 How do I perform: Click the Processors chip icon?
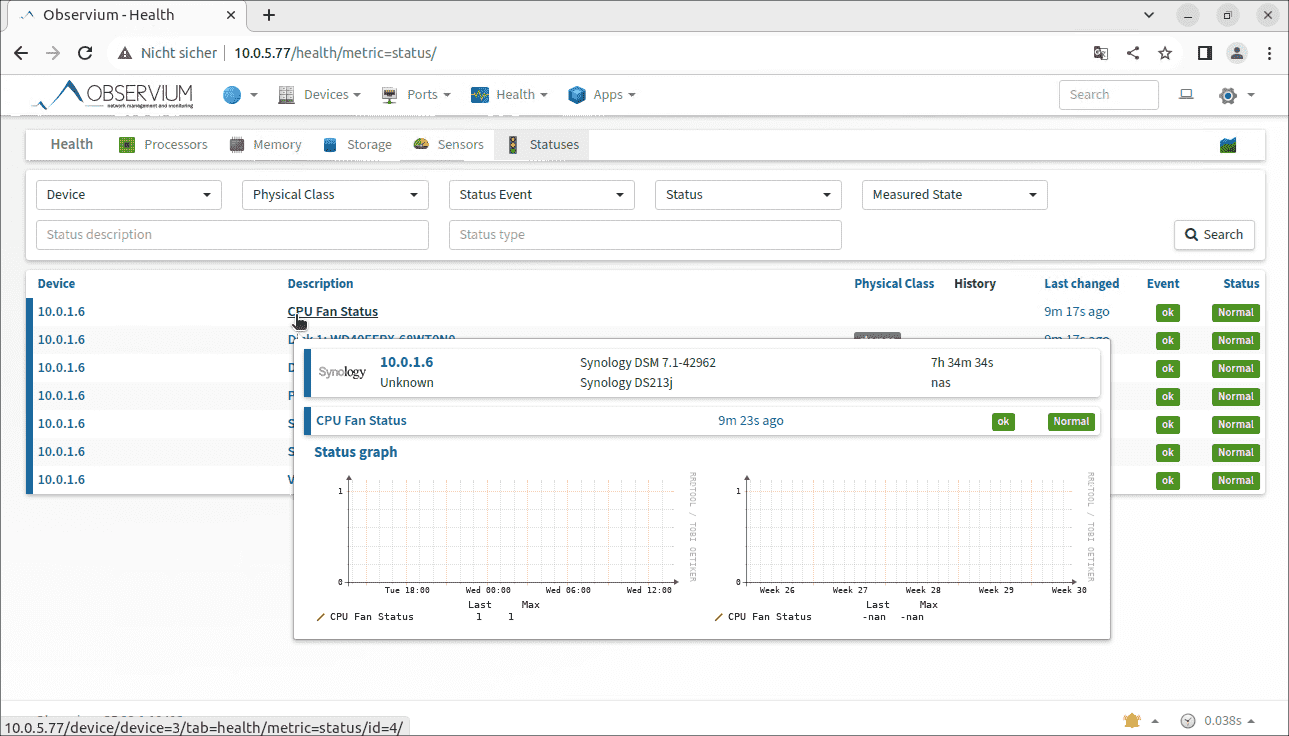click(127, 145)
